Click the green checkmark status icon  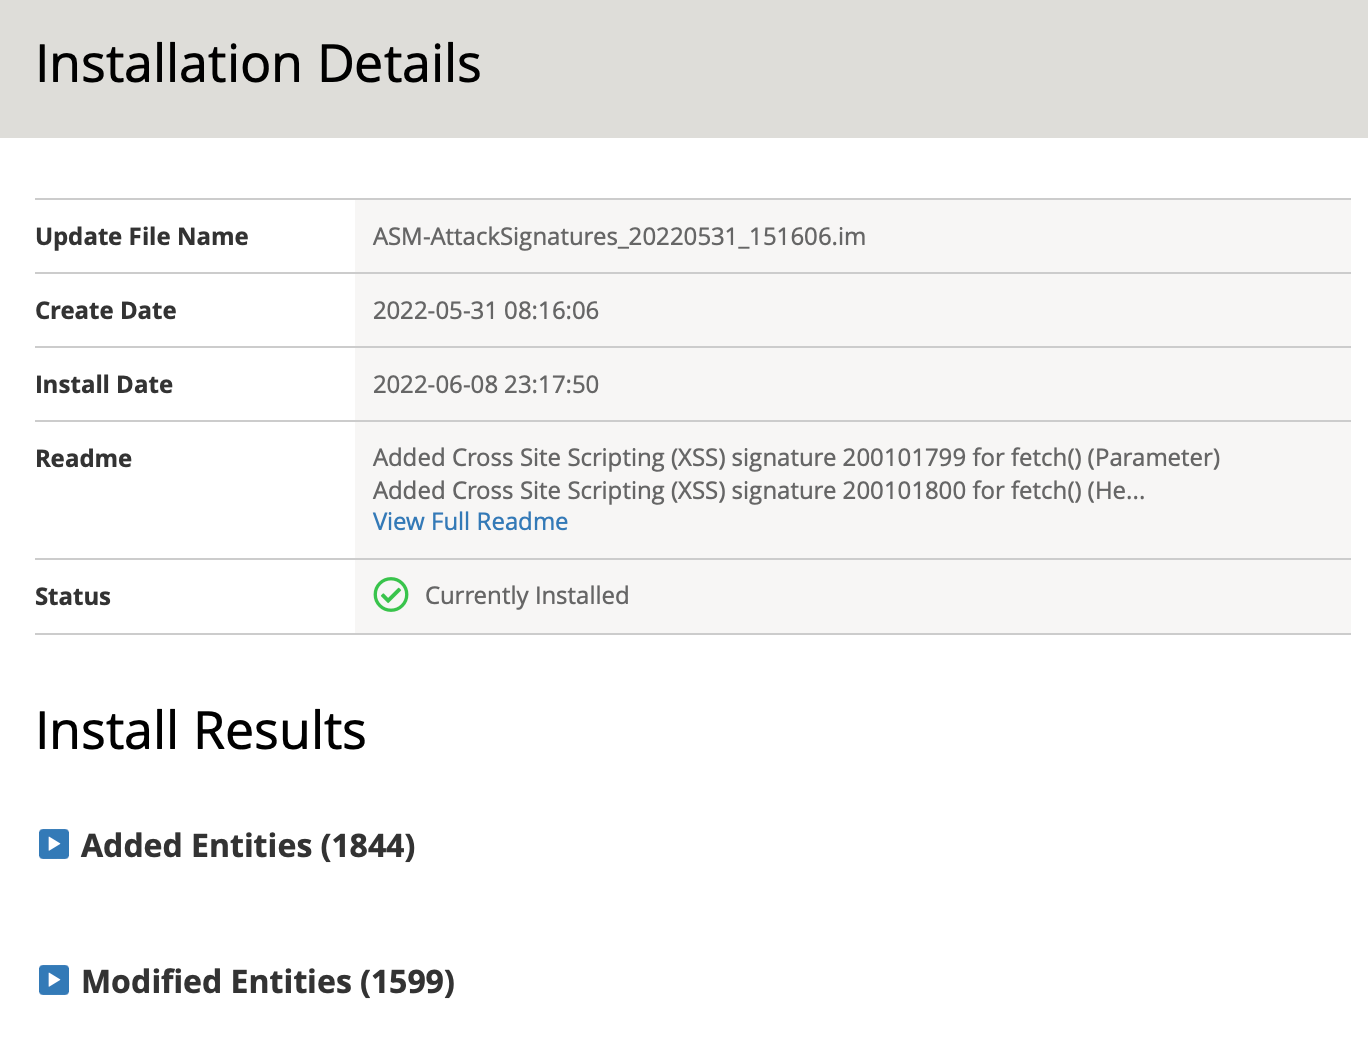[x=391, y=595]
